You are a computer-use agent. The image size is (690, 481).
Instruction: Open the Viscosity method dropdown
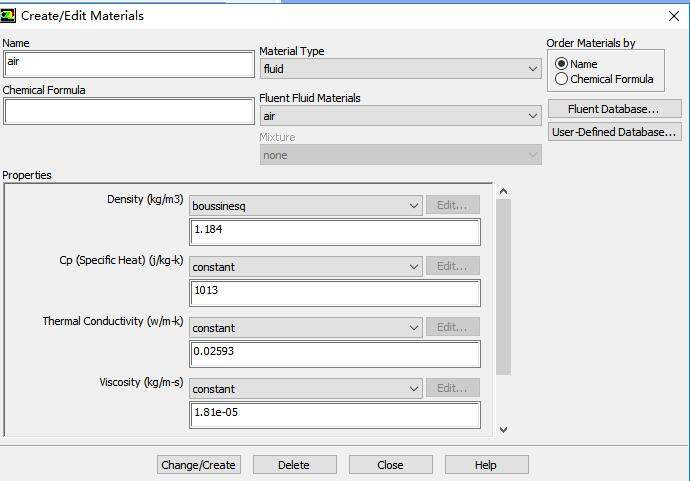click(x=305, y=389)
